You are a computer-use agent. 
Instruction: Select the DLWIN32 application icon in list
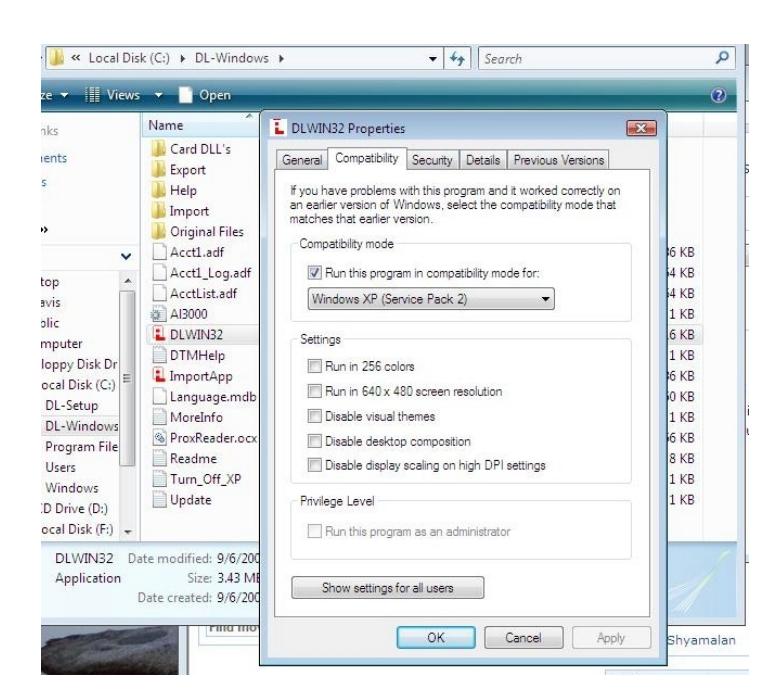[x=159, y=335]
